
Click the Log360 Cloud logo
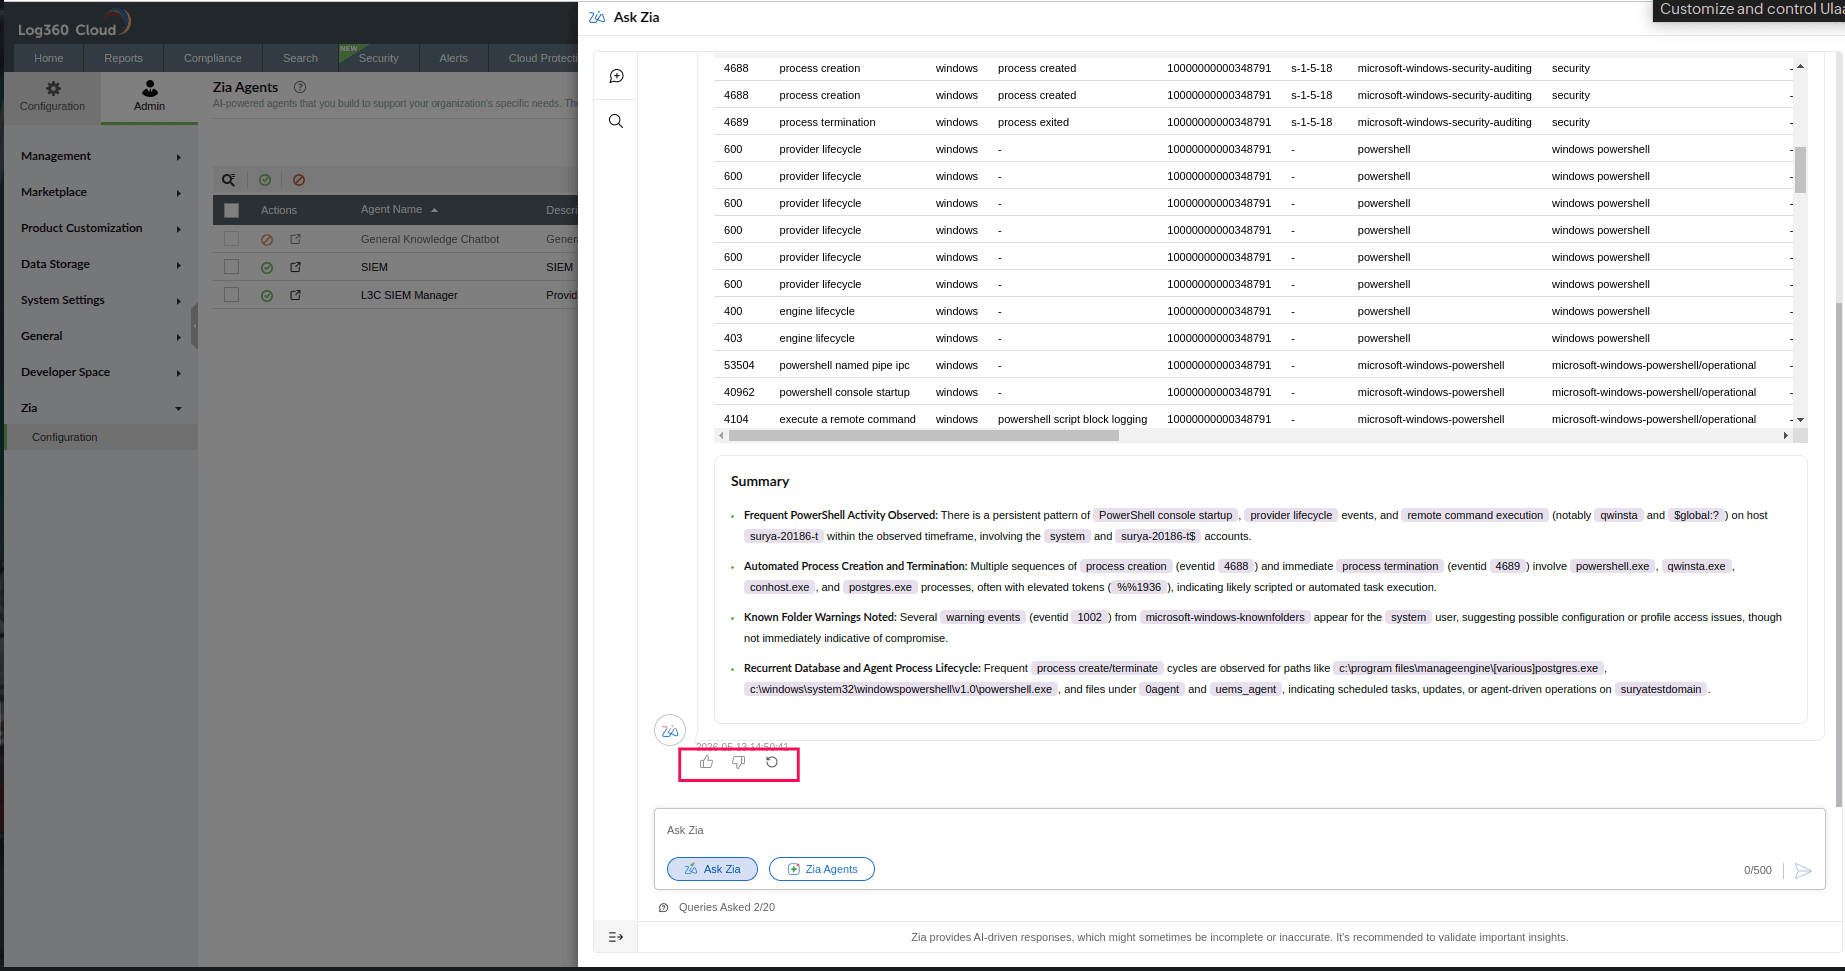74,24
